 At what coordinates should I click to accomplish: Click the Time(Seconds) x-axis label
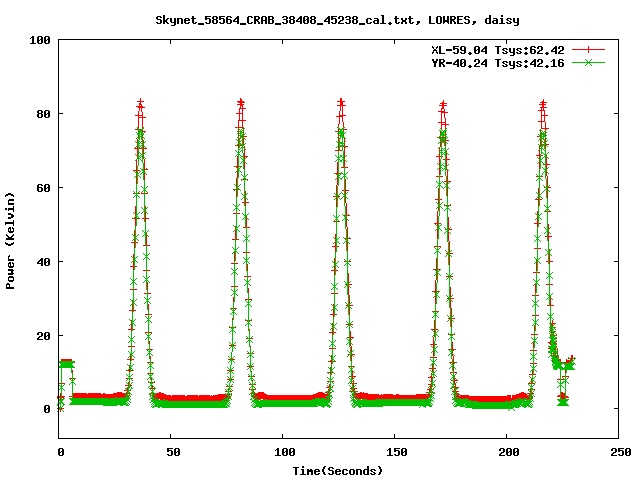338,471
